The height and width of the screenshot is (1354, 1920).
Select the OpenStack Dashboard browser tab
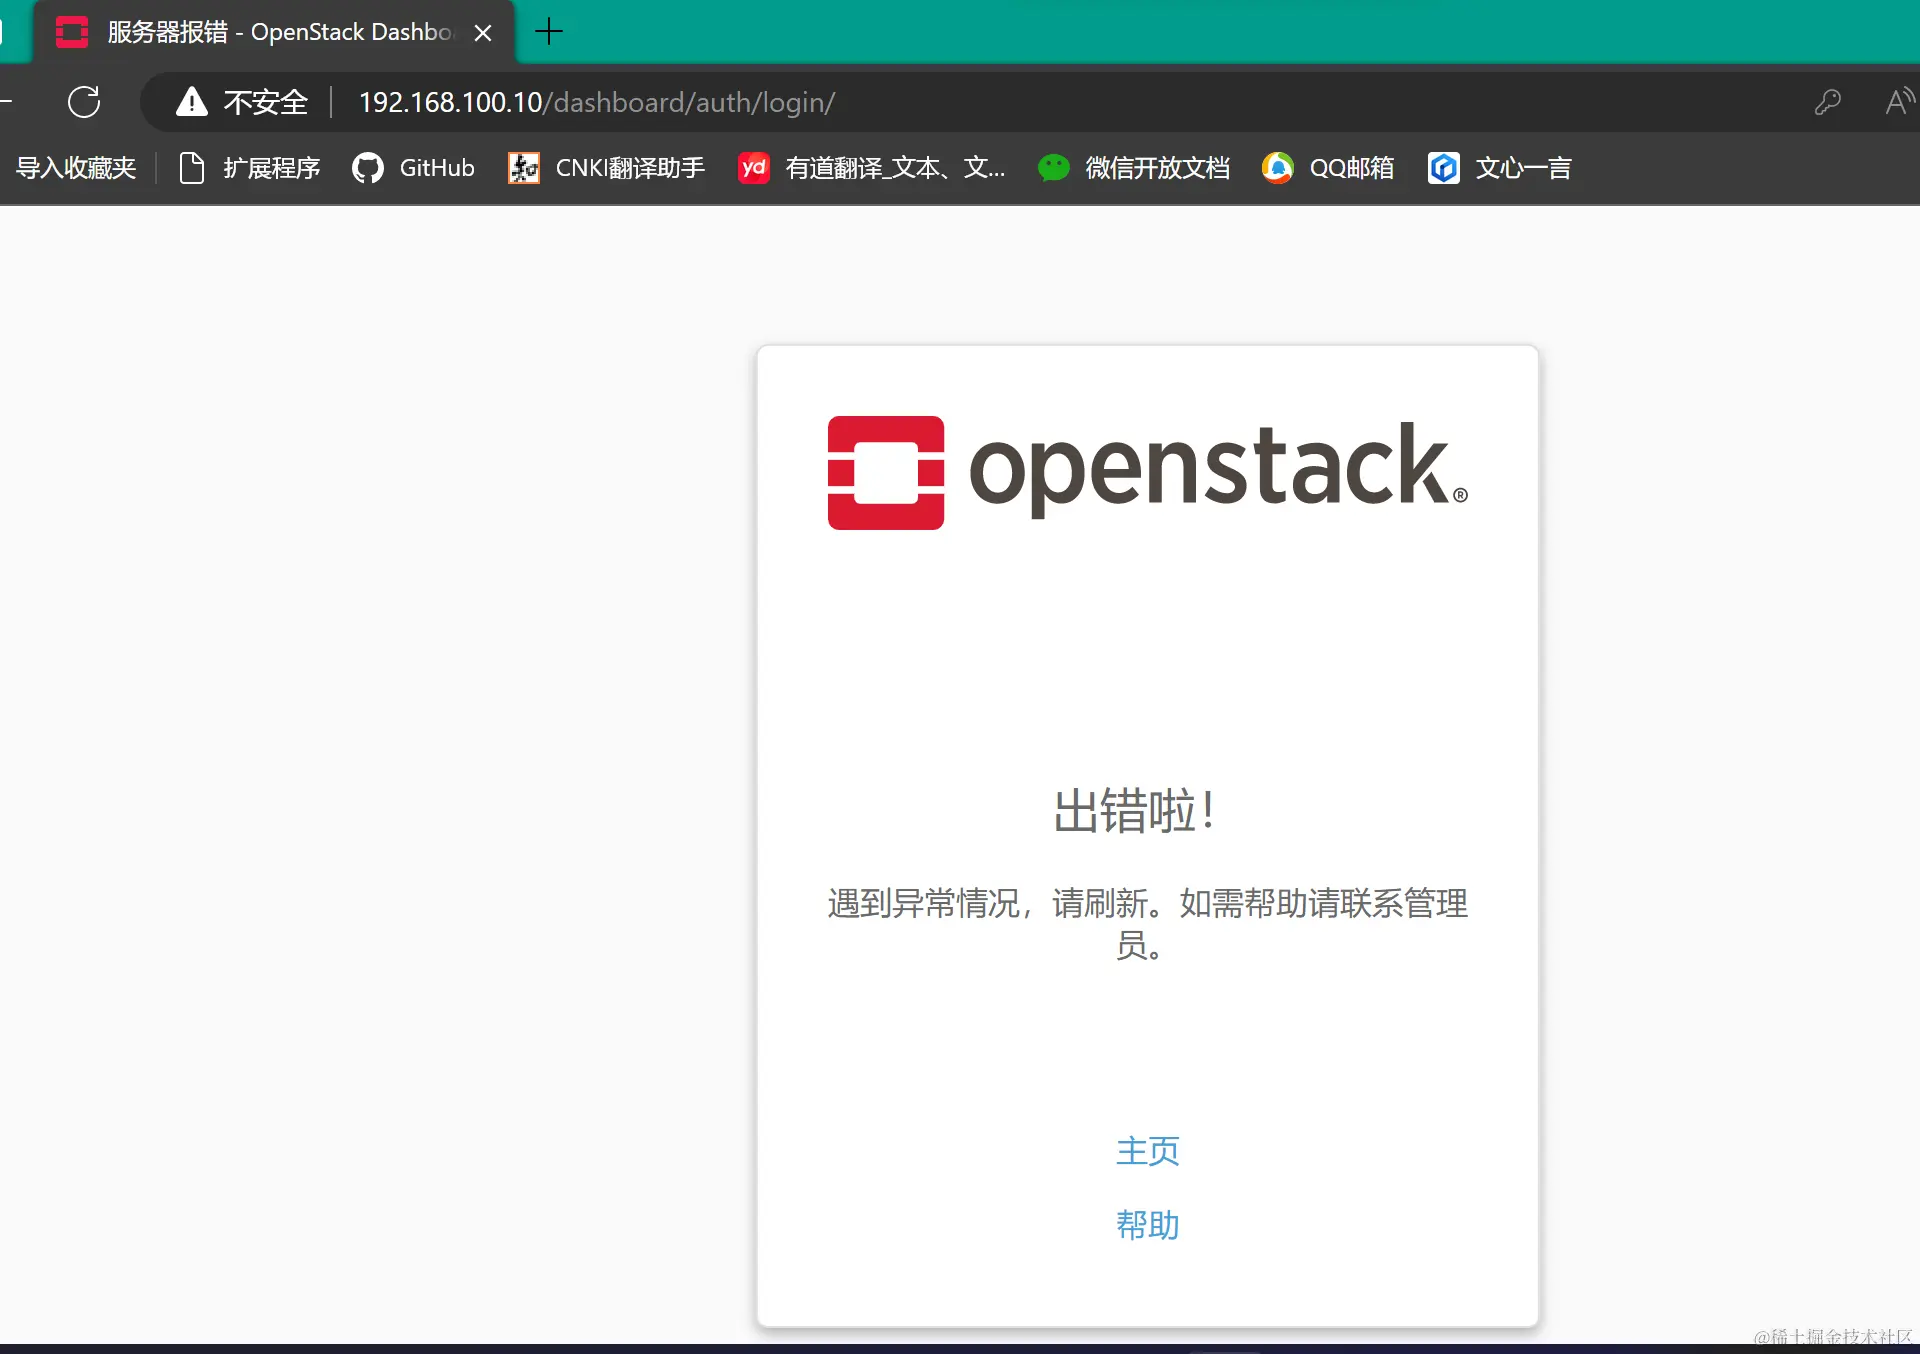coord(274,32)
